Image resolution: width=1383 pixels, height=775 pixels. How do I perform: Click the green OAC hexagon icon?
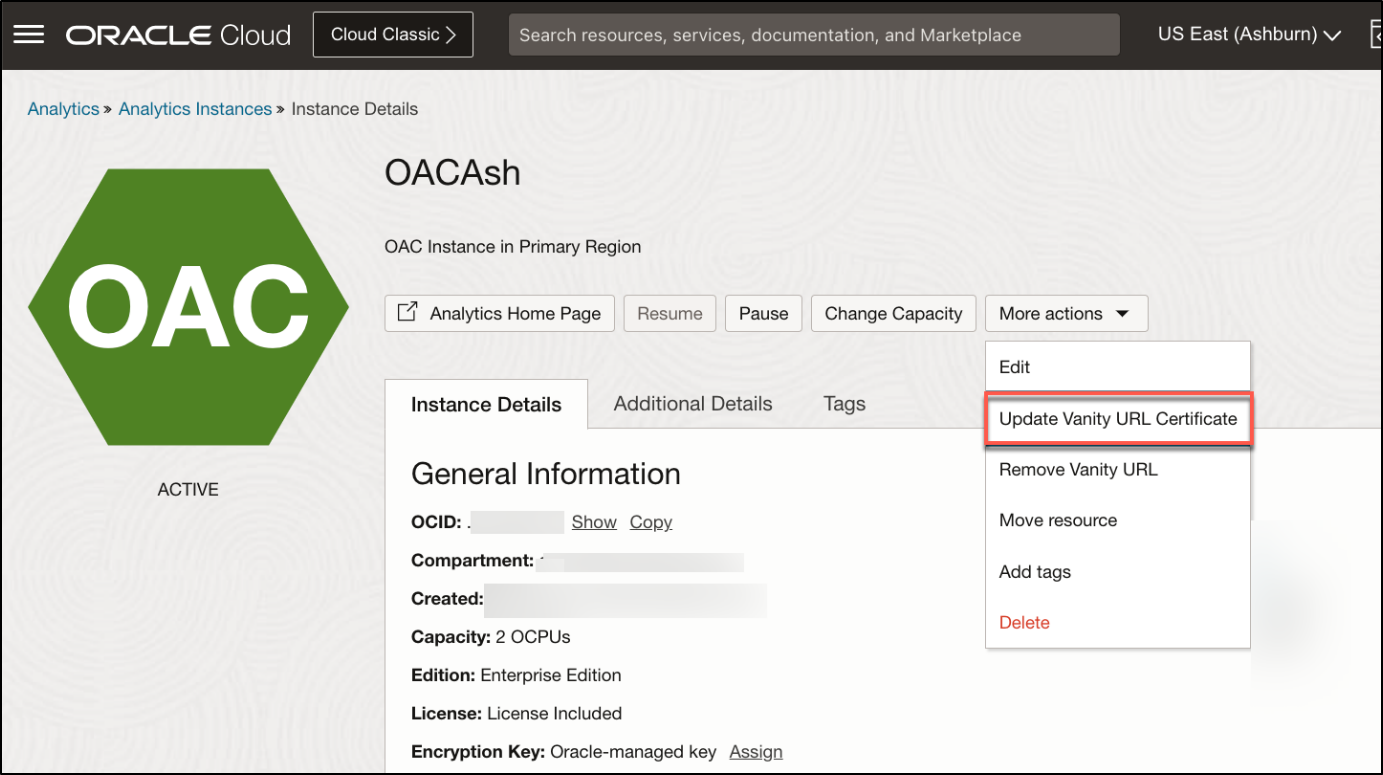click(x=188, y=307)
